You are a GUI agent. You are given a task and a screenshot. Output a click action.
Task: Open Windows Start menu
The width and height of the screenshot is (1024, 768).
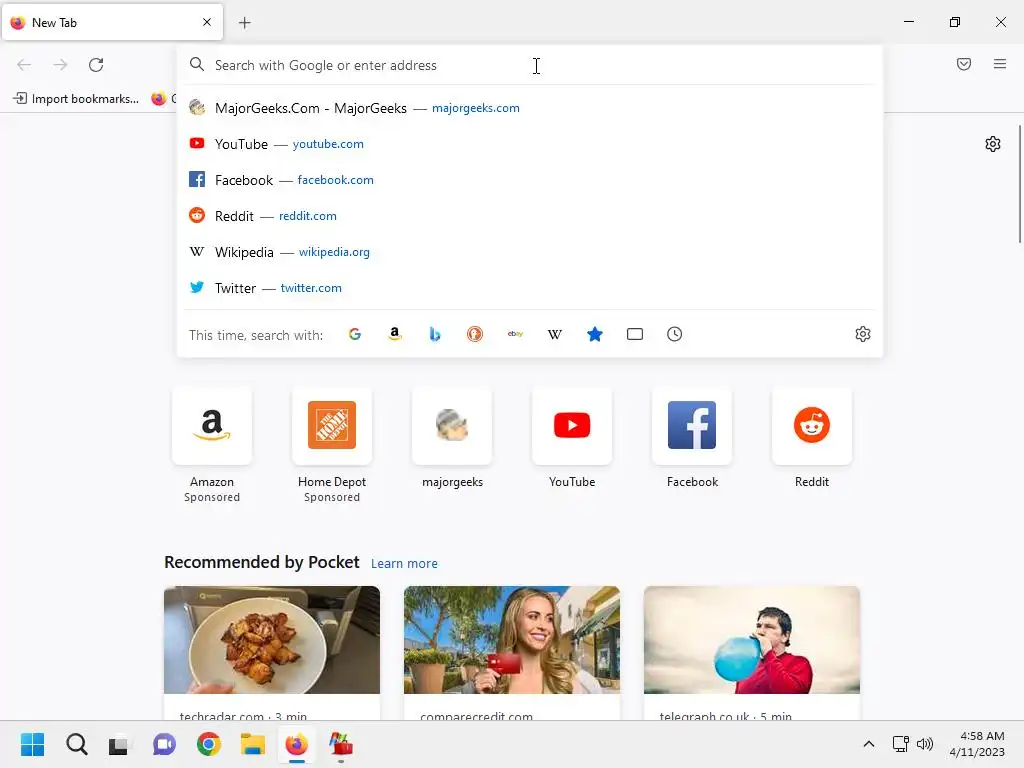tap(32, 744)
